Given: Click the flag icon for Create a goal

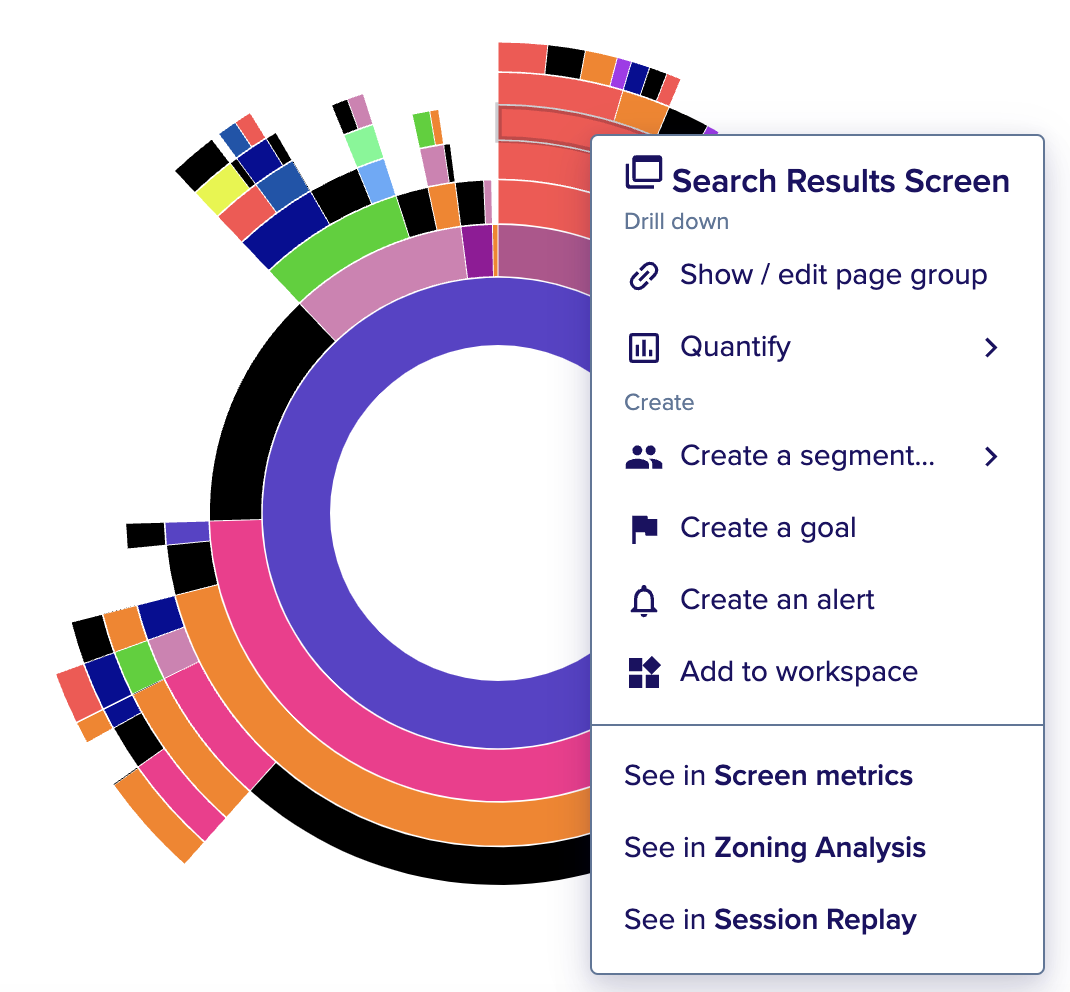Looking at the screenshot, I should tap(644, 529).
